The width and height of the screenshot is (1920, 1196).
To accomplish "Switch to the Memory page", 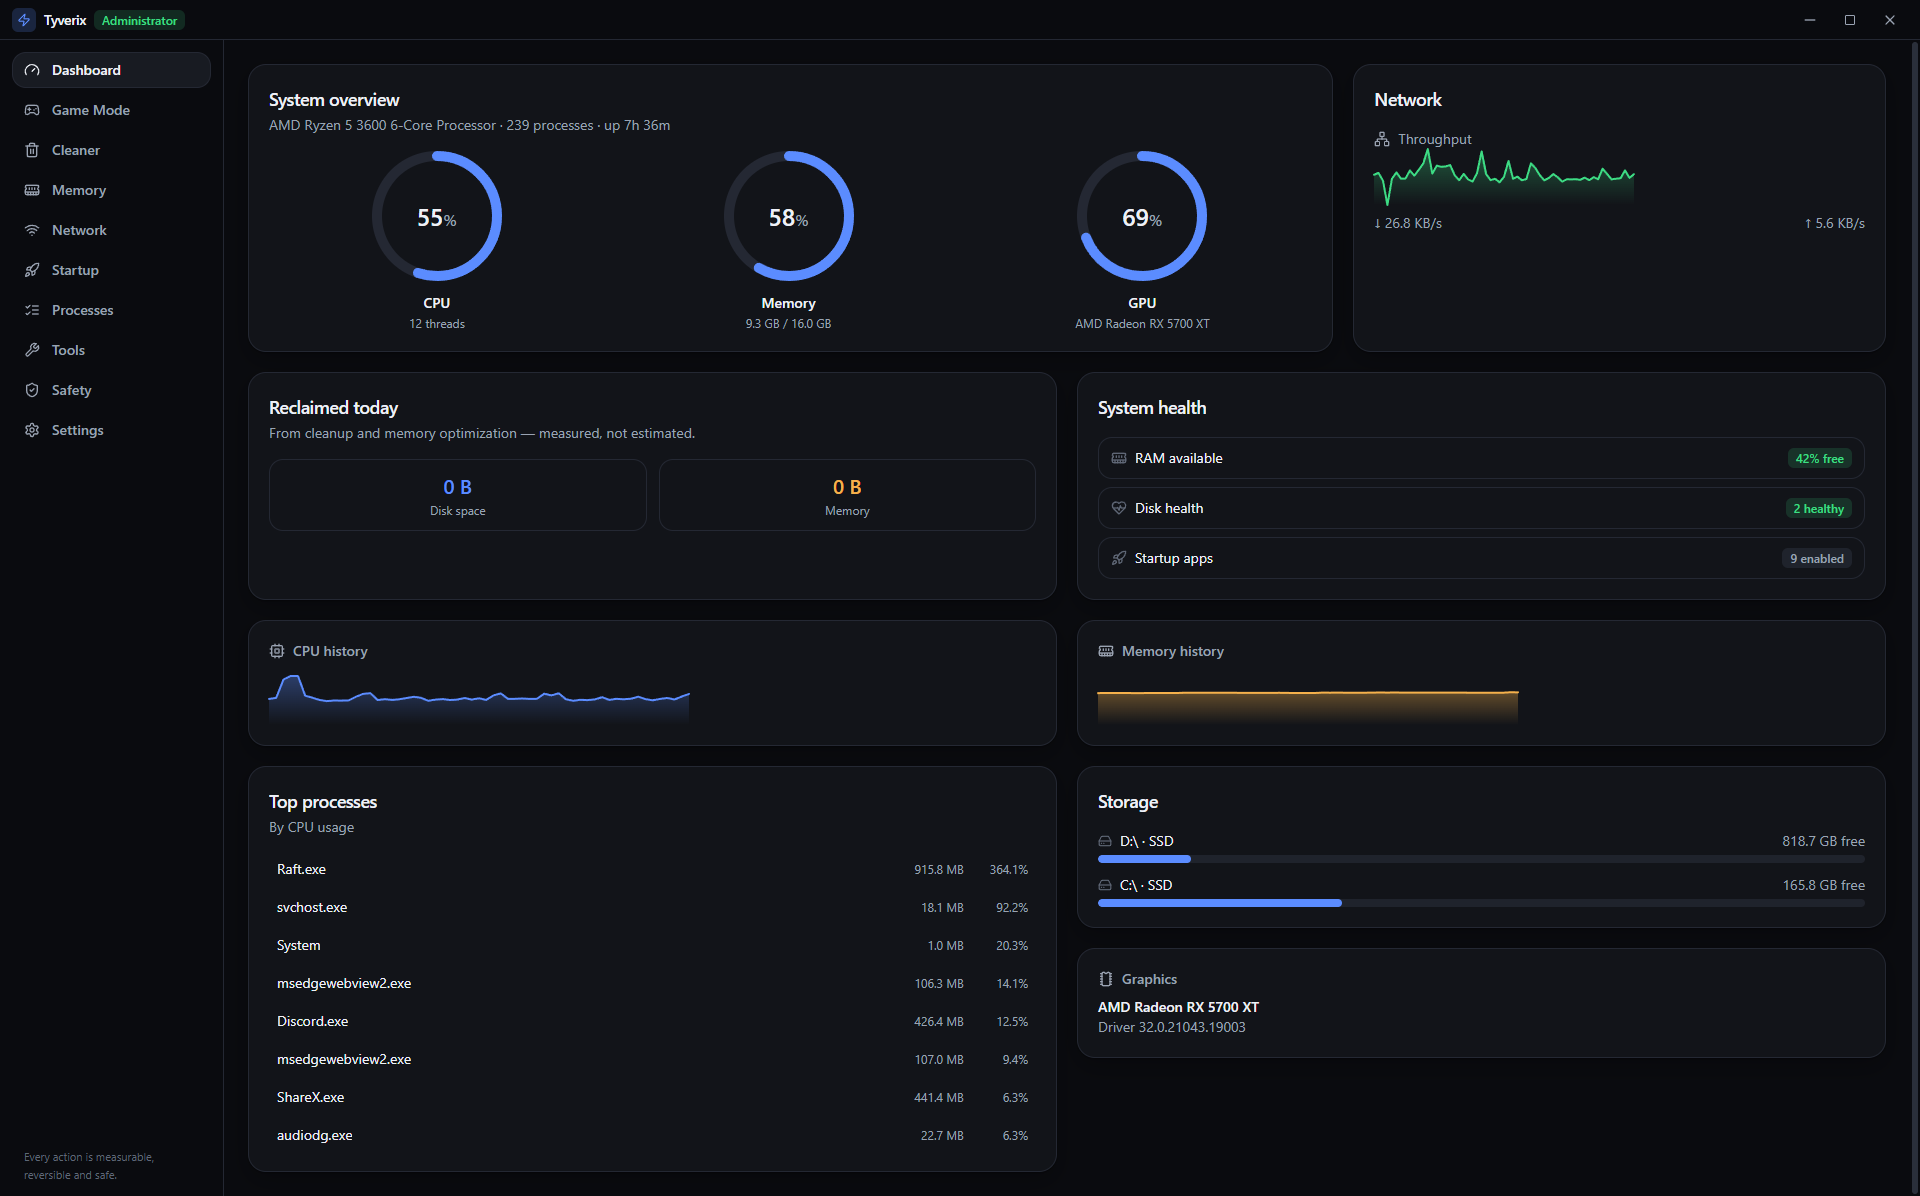I will pos(111,190).
